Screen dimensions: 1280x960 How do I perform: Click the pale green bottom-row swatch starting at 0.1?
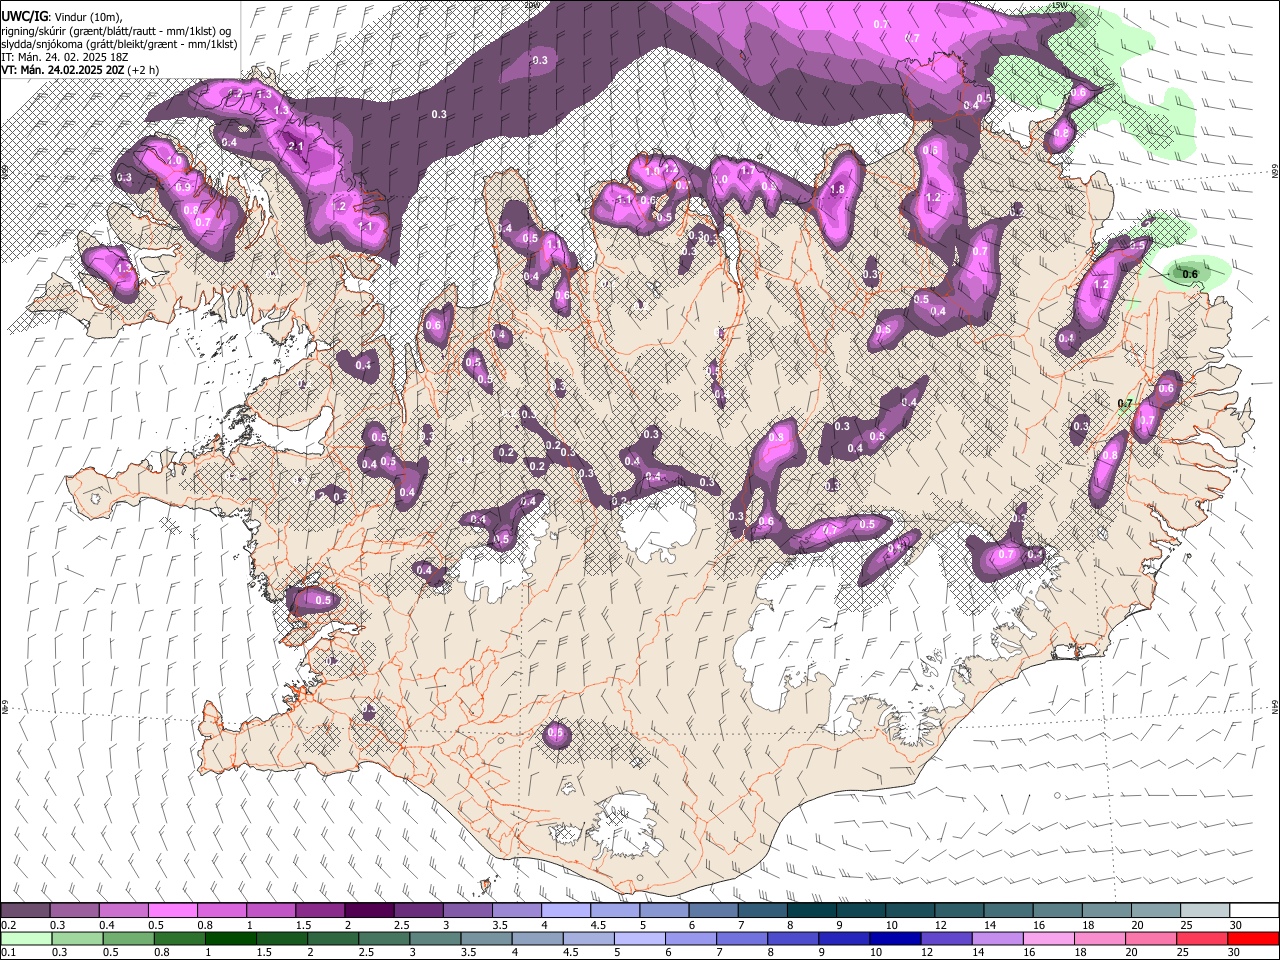[x=27, y=938]
